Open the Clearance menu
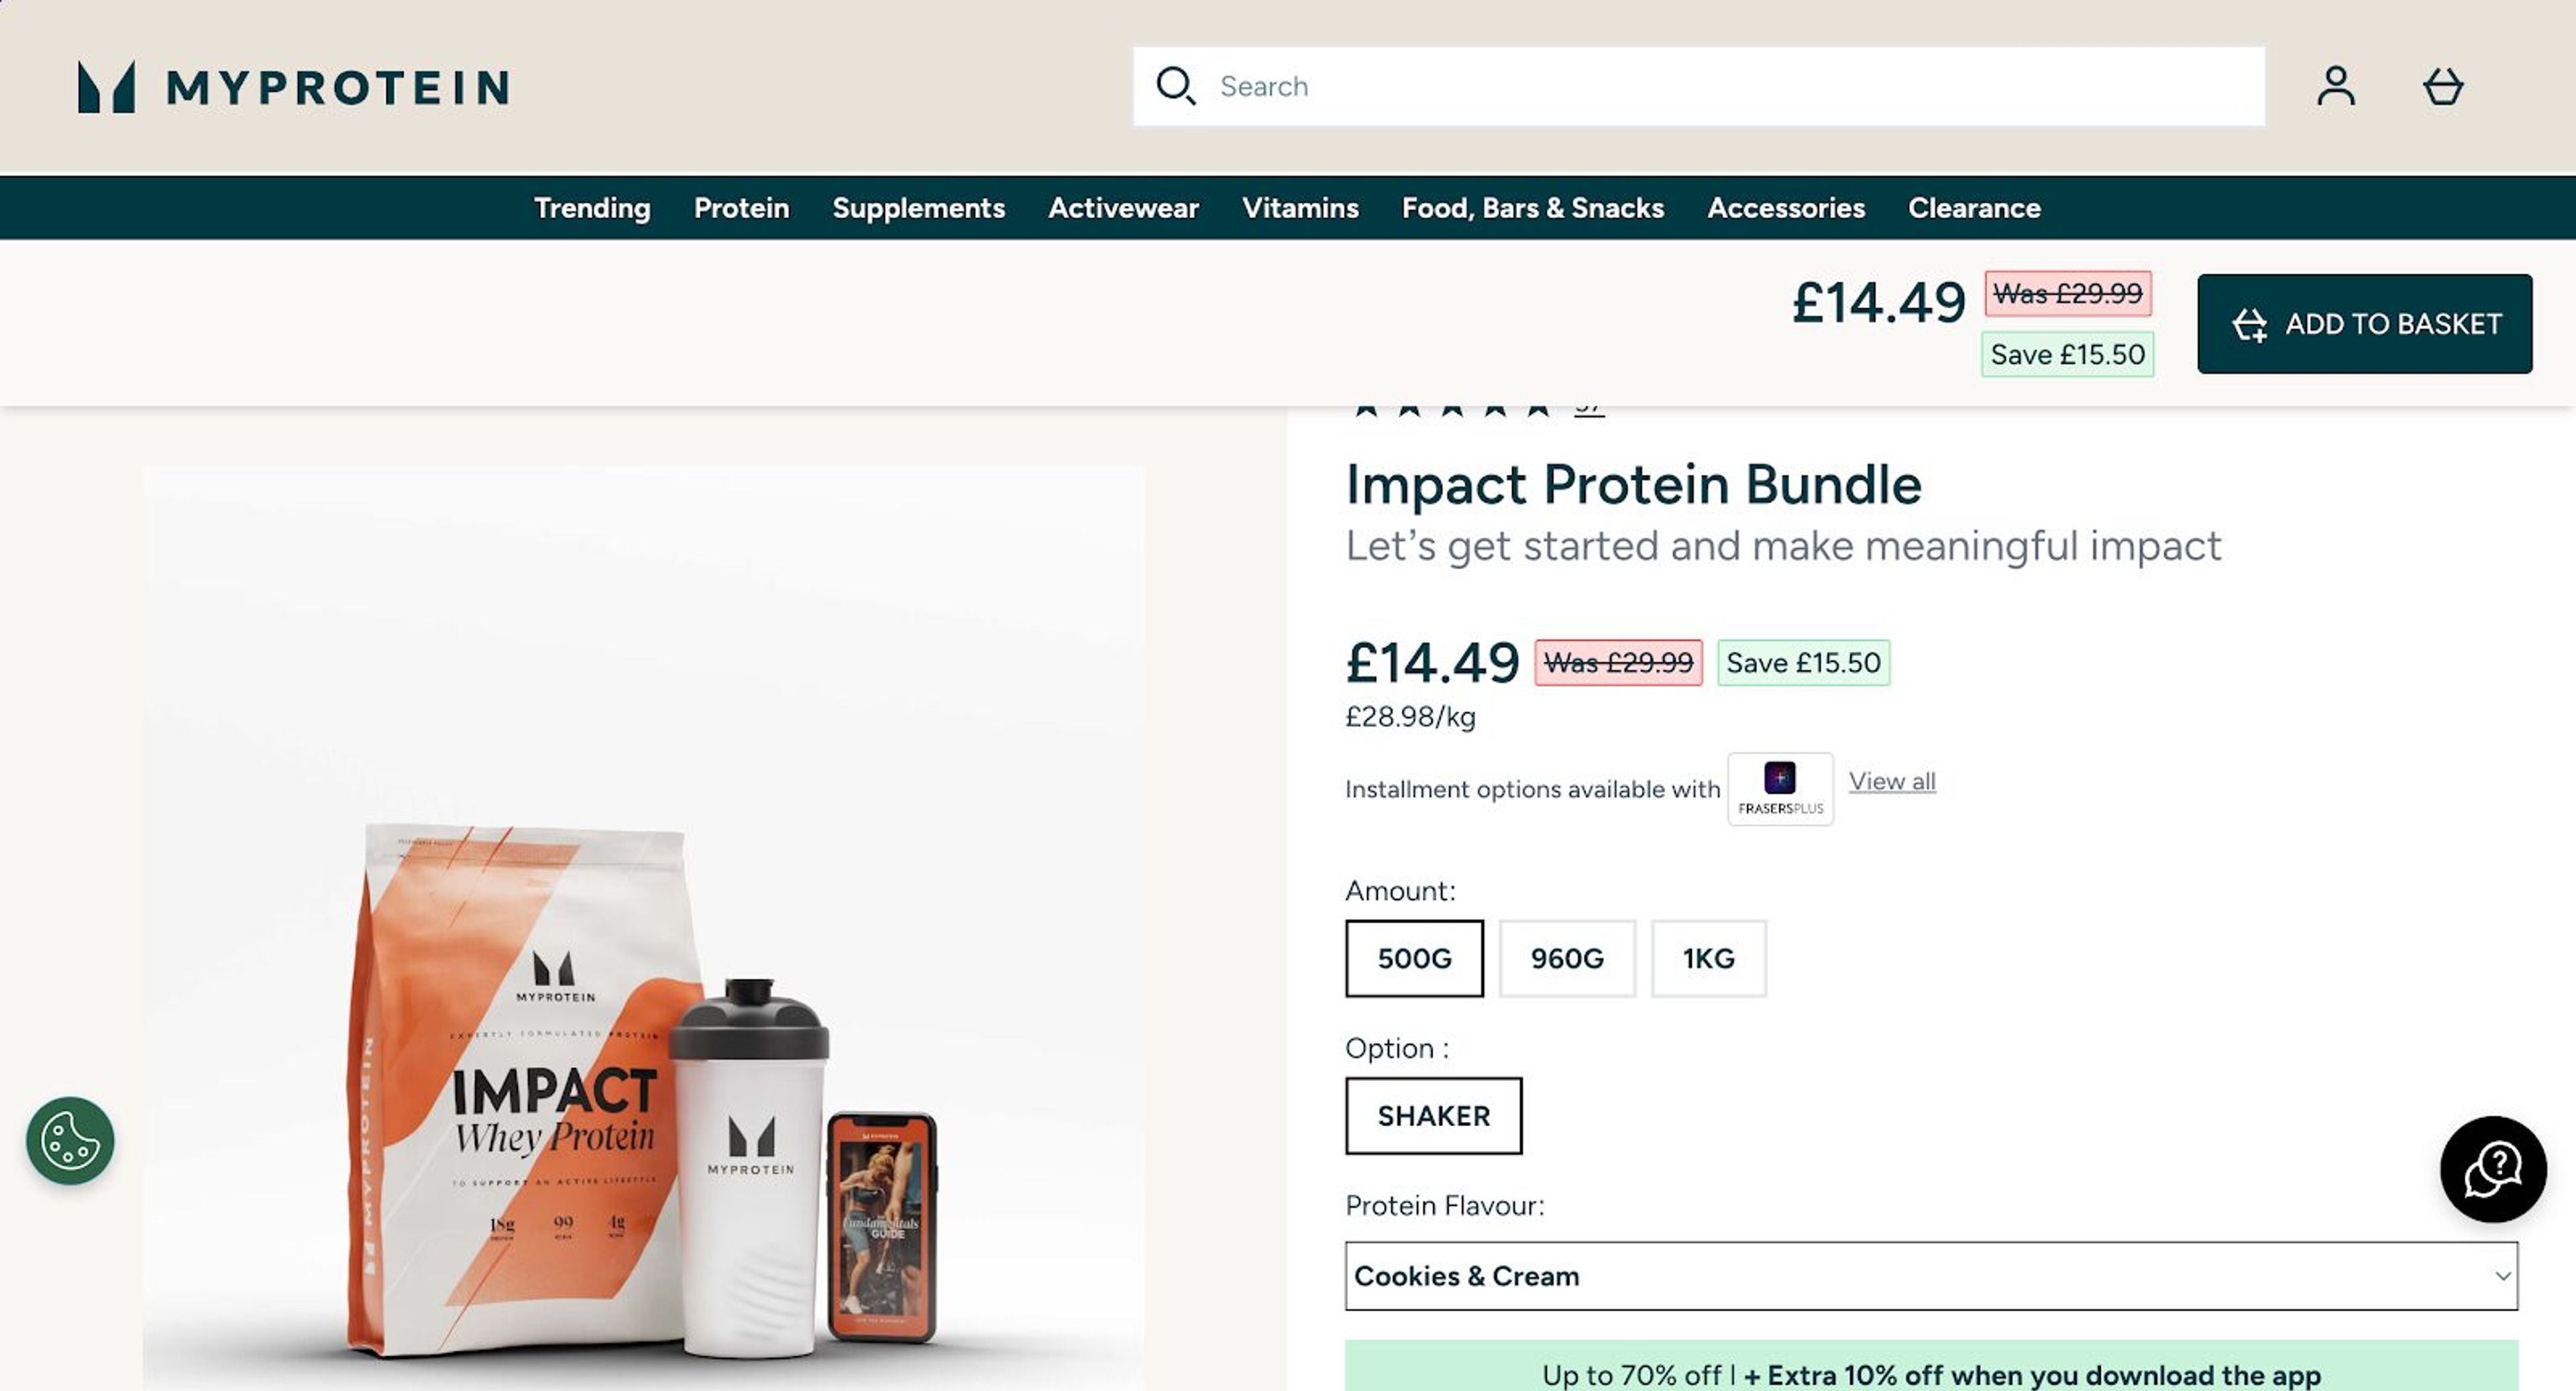This screenshot has width=2576, height=1391. pyautogui.click(x=1974, y=208)
